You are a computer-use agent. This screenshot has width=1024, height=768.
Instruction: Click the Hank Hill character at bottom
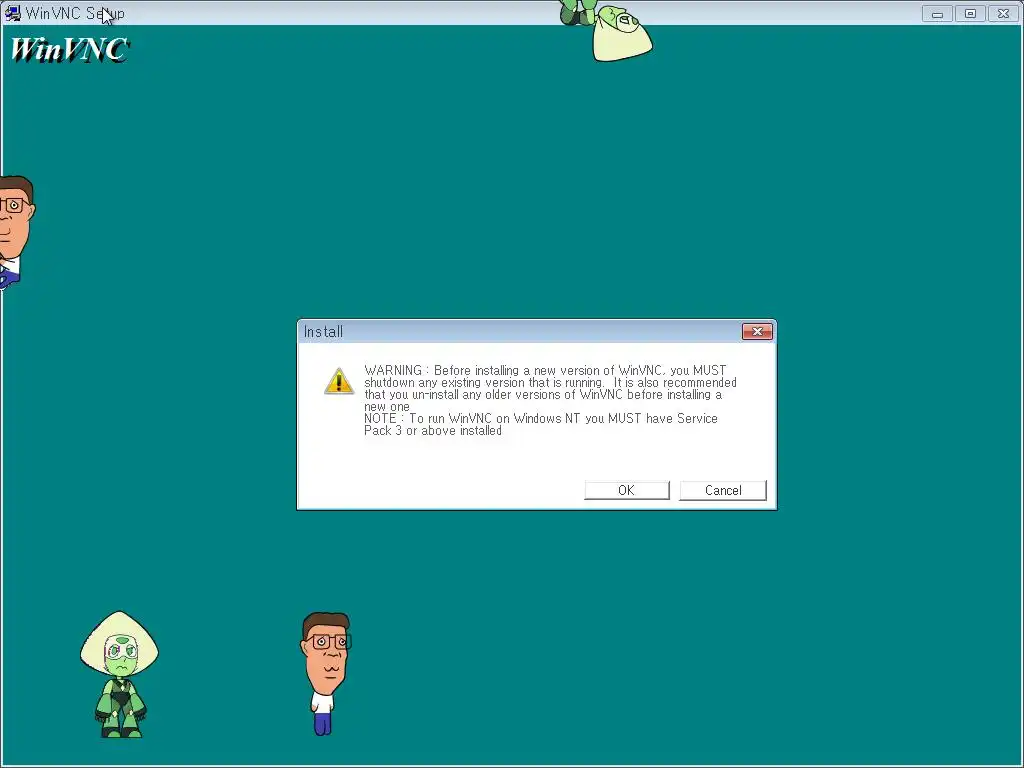pos(325,673)
